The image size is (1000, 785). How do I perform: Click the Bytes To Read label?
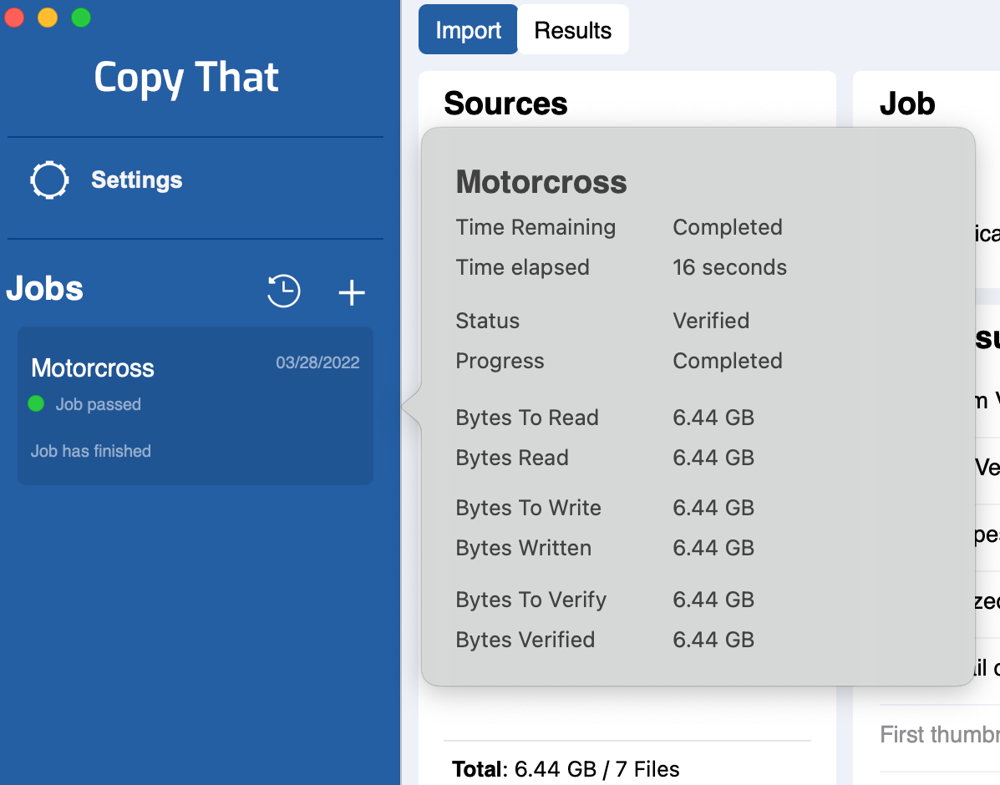(527, 418)
